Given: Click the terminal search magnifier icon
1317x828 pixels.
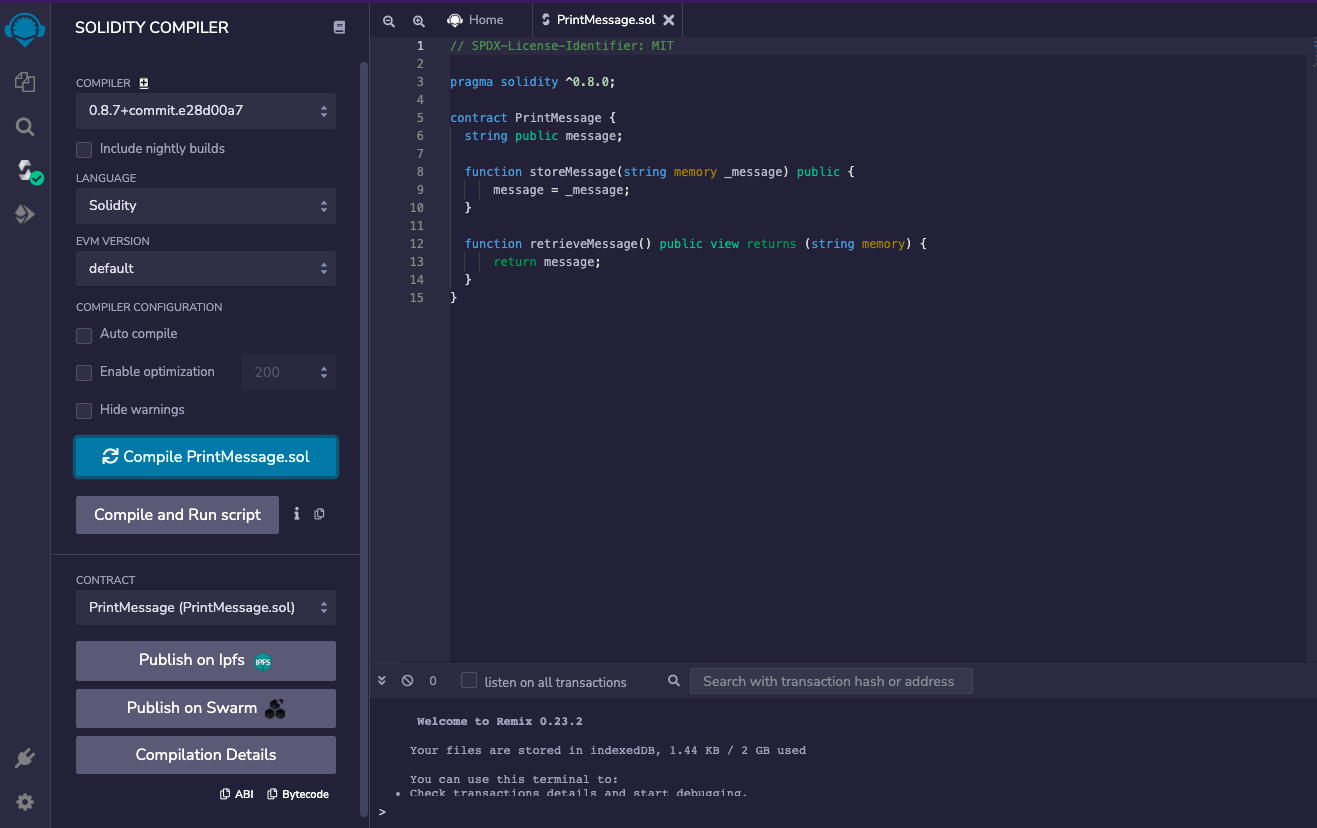Looking at the screenshot, I should click(x=674, y=681).
